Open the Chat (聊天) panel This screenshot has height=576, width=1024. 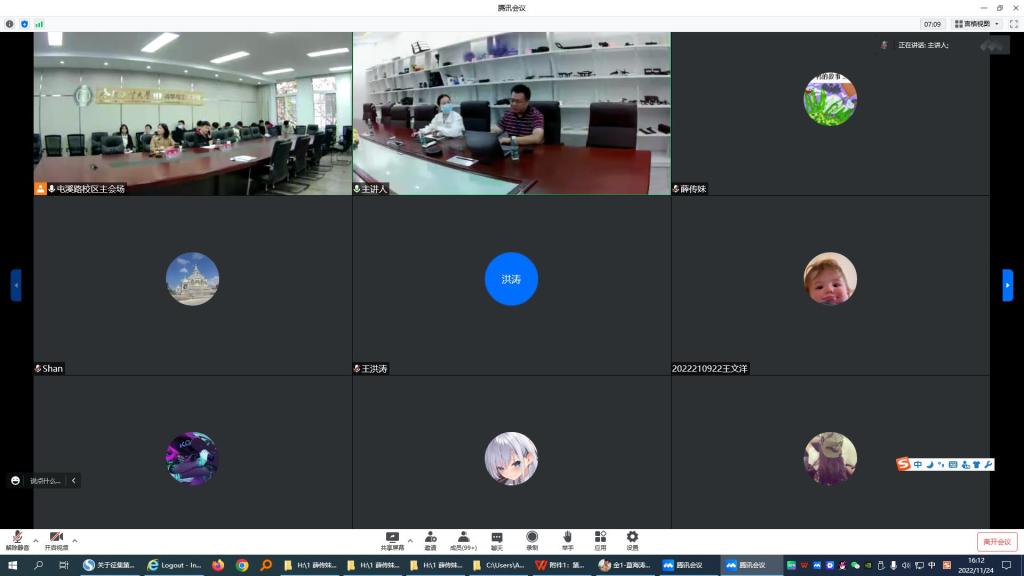pos(497,539)
